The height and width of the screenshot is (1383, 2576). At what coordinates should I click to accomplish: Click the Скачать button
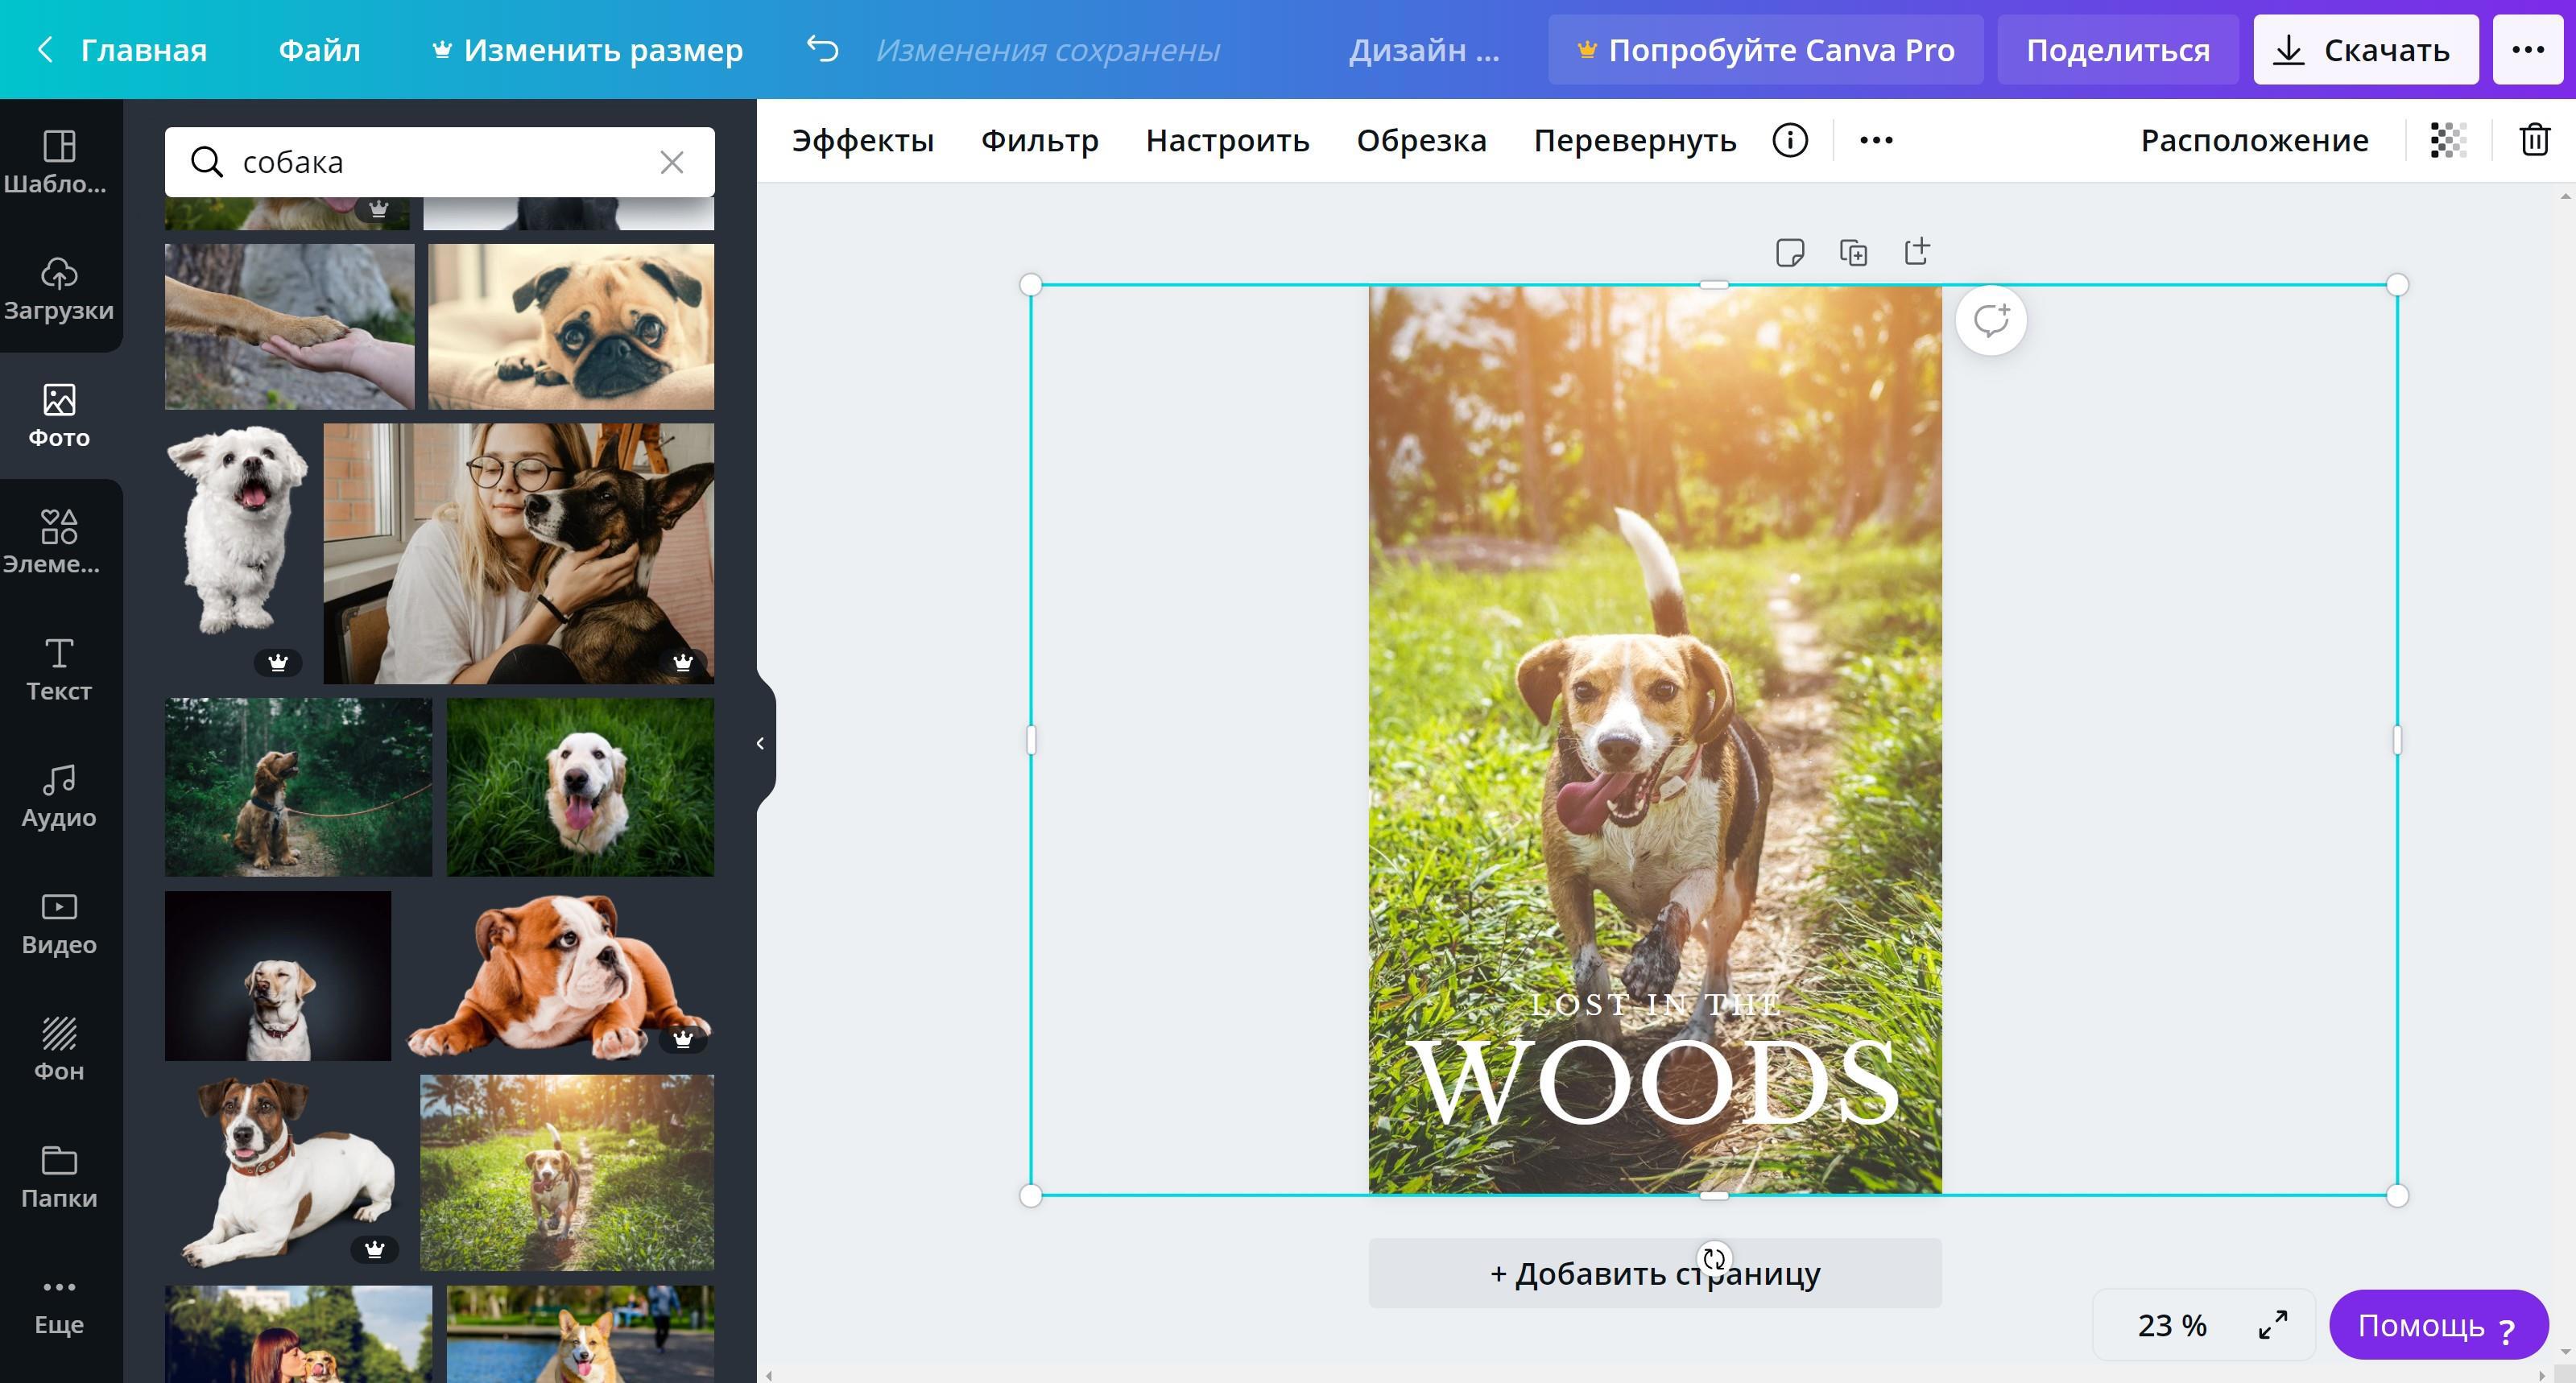click(2365, 49)
